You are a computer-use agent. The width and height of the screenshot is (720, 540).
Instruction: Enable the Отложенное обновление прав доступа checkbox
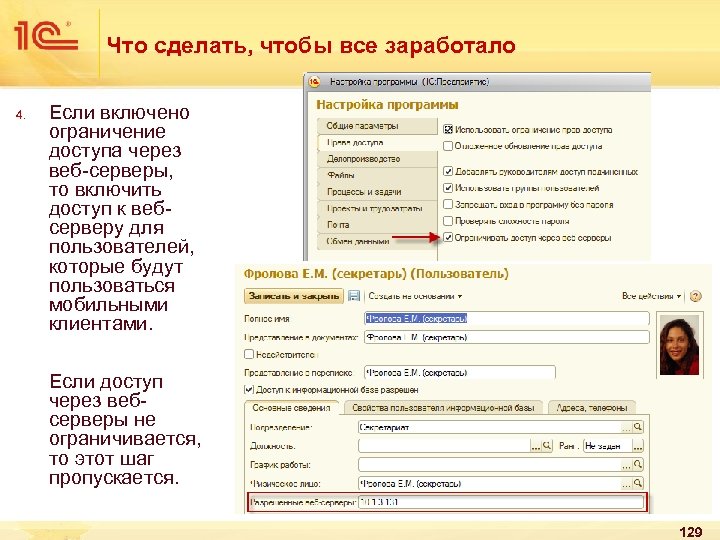pyautogui.click(x=448, y=146)
